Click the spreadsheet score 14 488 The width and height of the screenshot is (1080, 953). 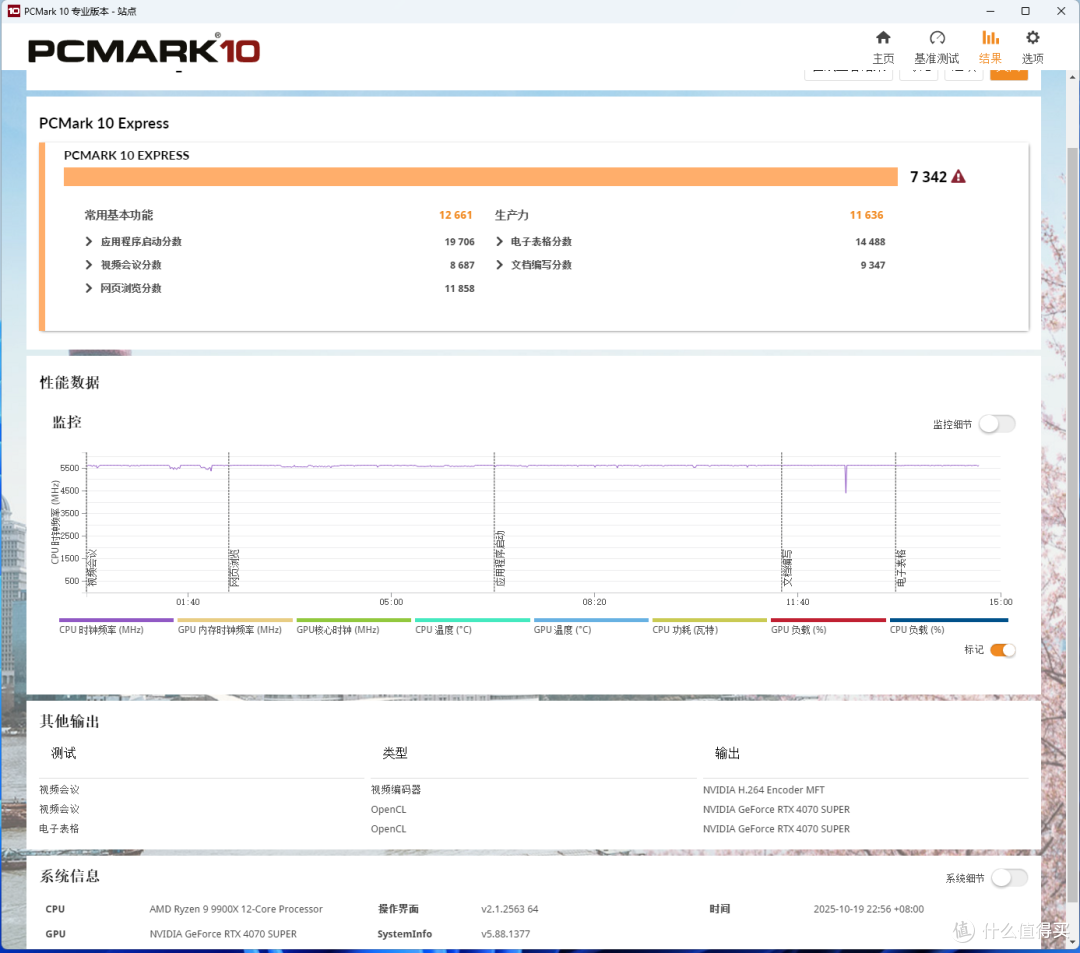tap(870, 242)
